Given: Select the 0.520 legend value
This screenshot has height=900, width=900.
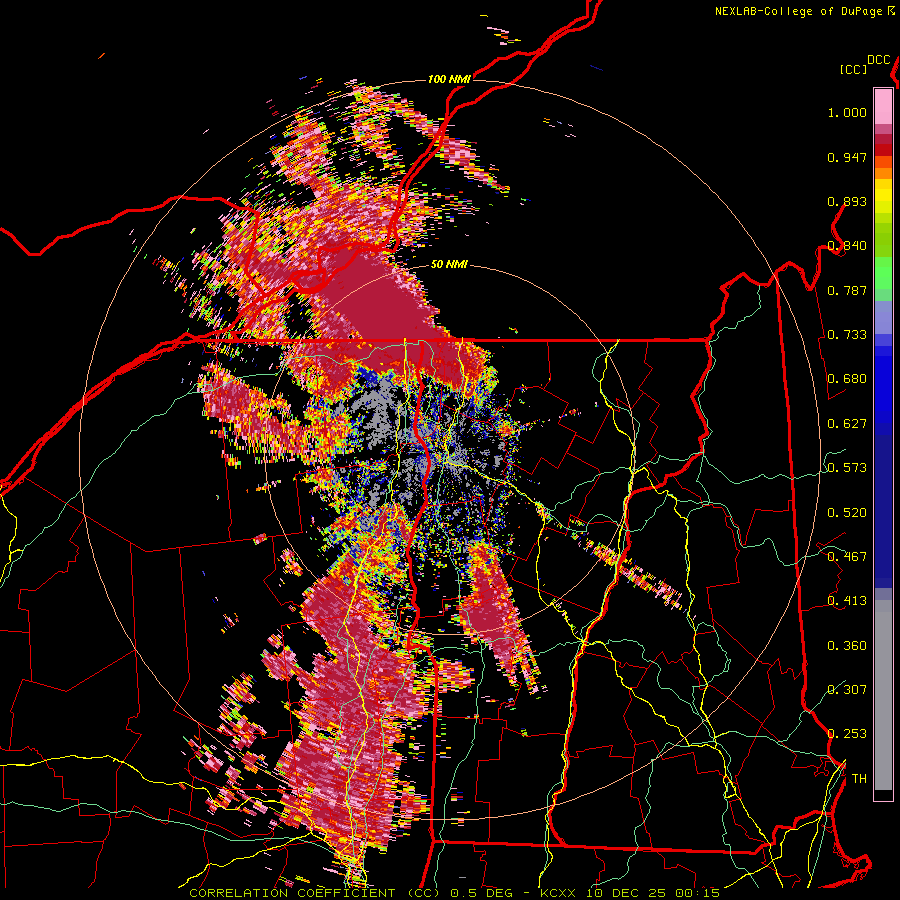Looking at the screenshot, I should (847, 513).
